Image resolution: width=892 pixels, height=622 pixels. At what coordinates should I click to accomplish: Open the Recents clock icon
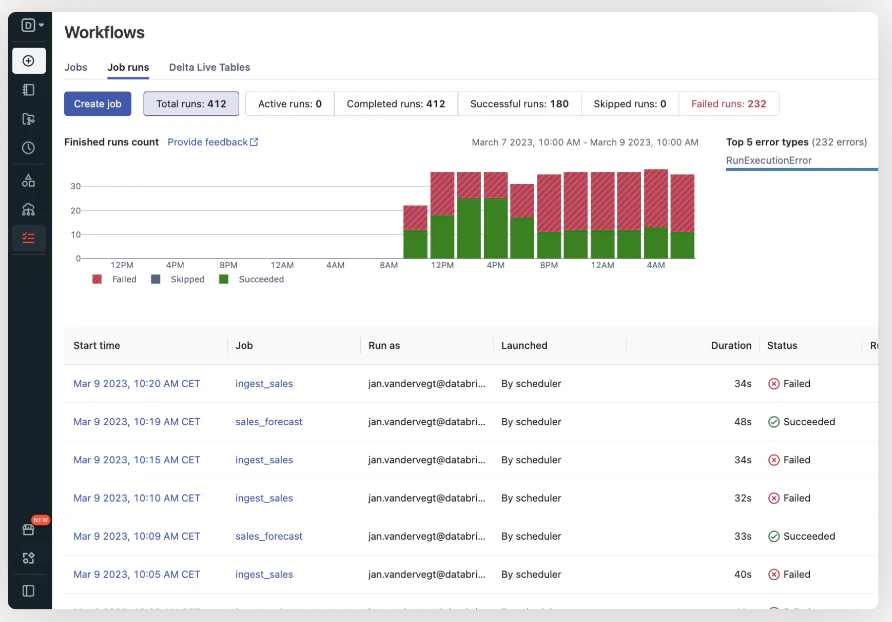28,148
